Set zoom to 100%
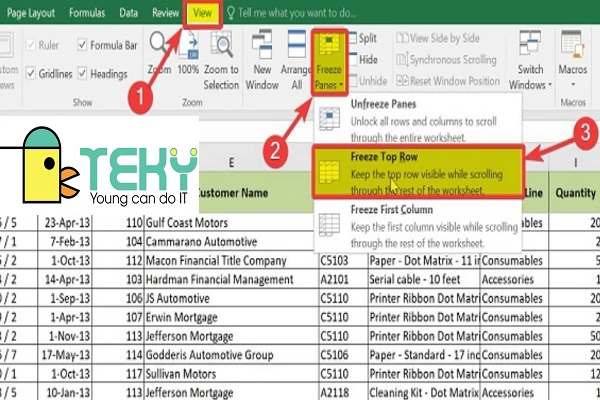 188,54
